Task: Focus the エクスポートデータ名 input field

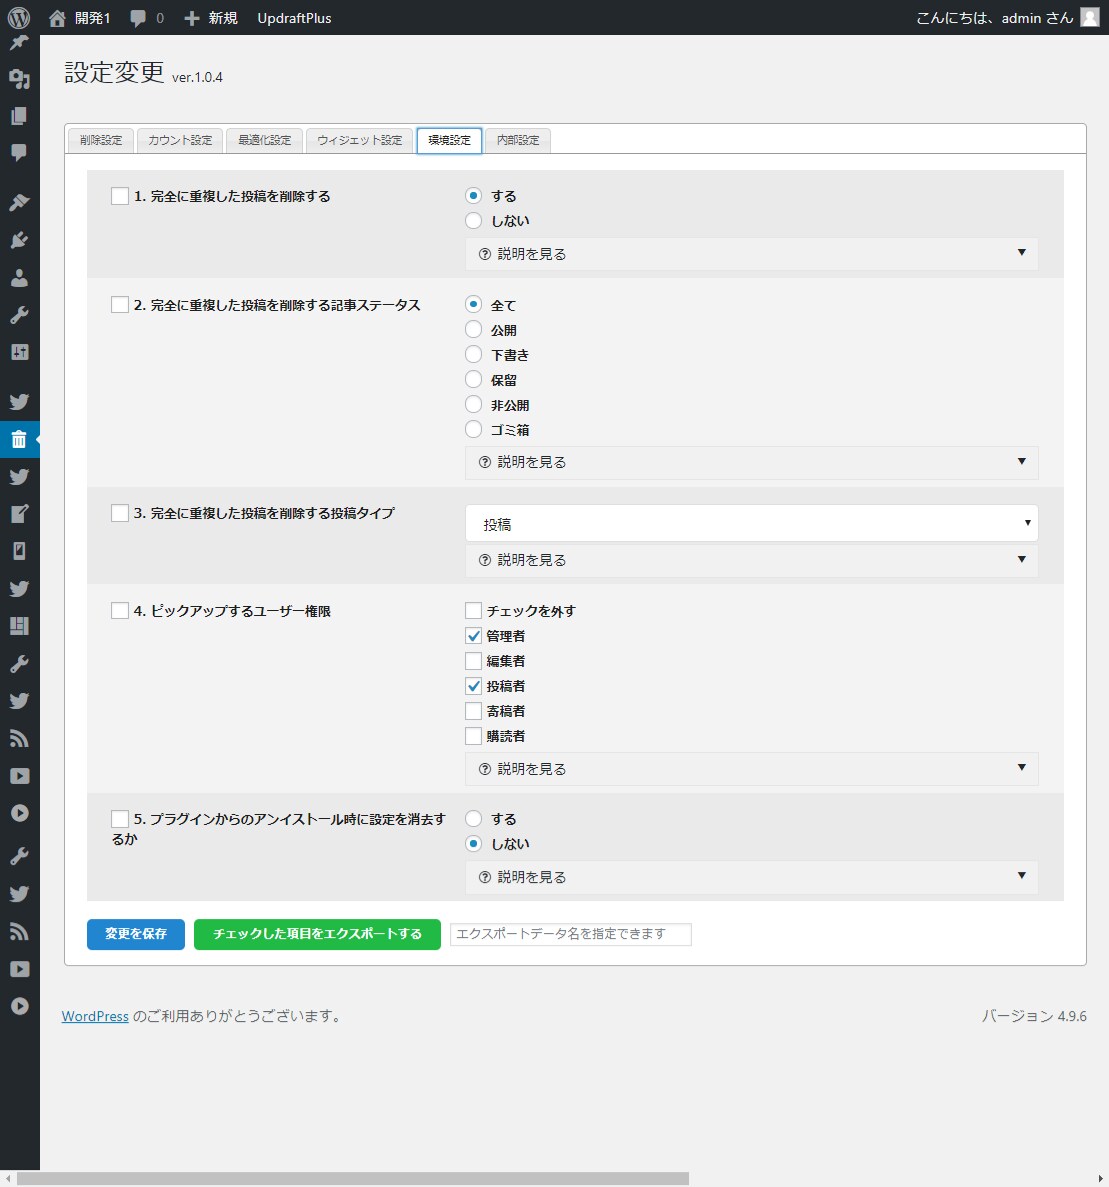Action: coord(571,934)
